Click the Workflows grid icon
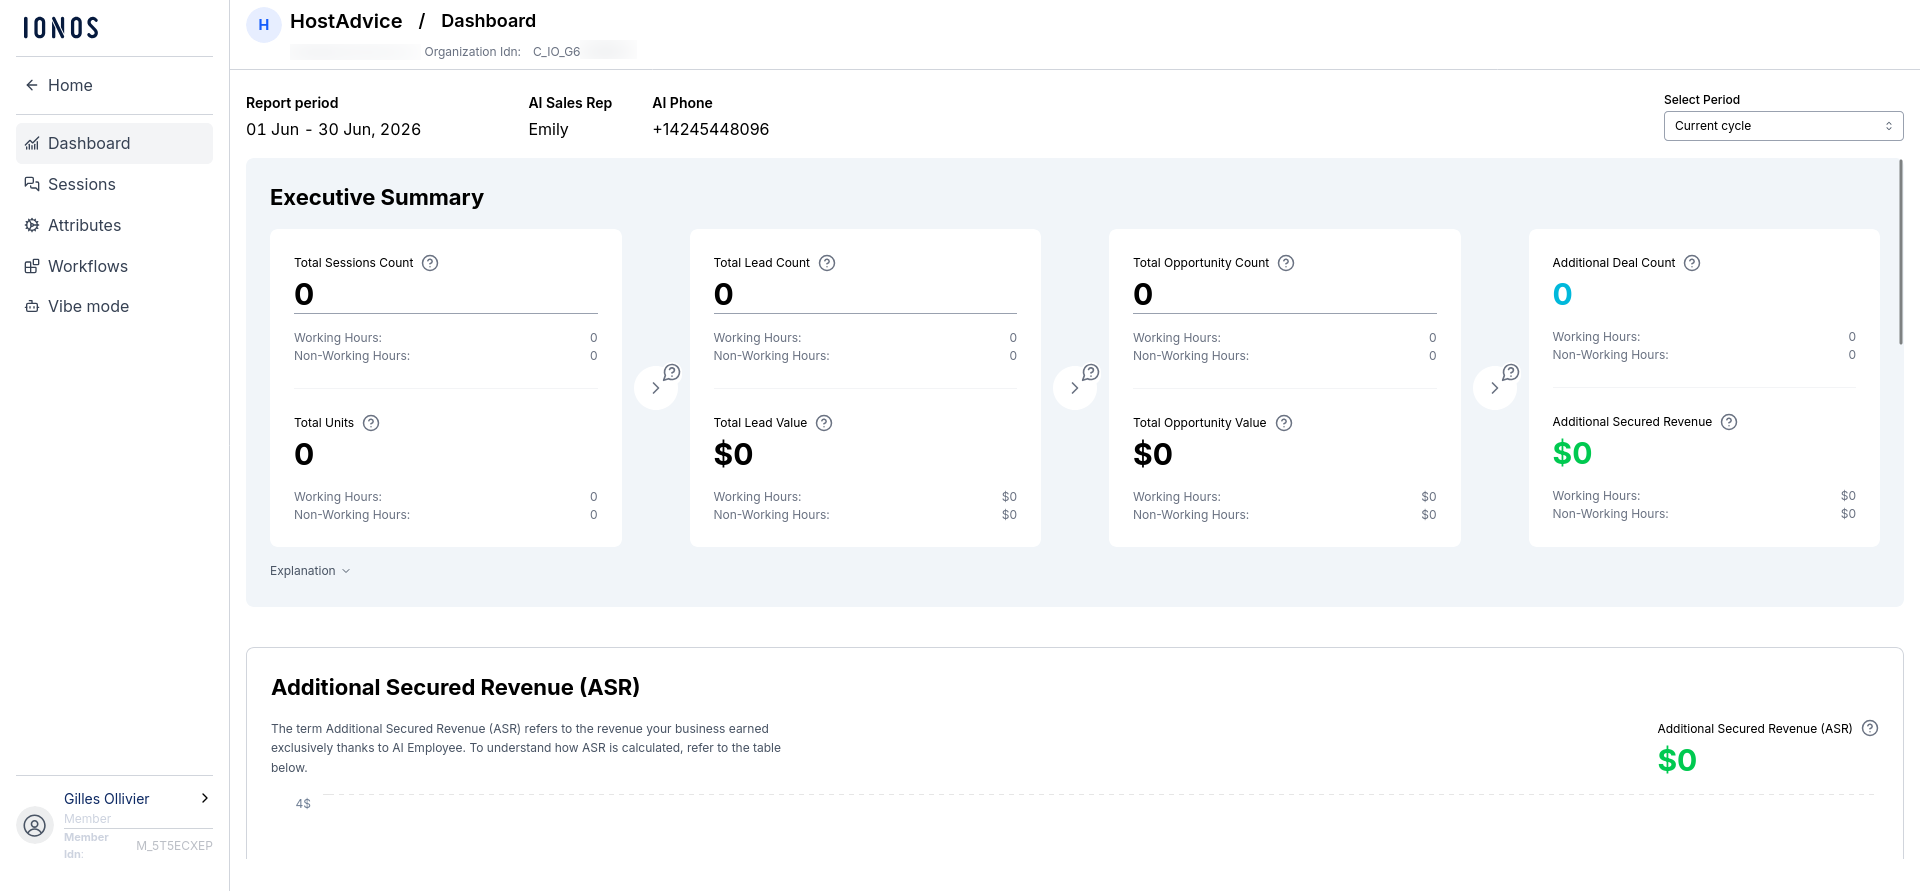The image size is (1920, 891). tap(32, 266)
